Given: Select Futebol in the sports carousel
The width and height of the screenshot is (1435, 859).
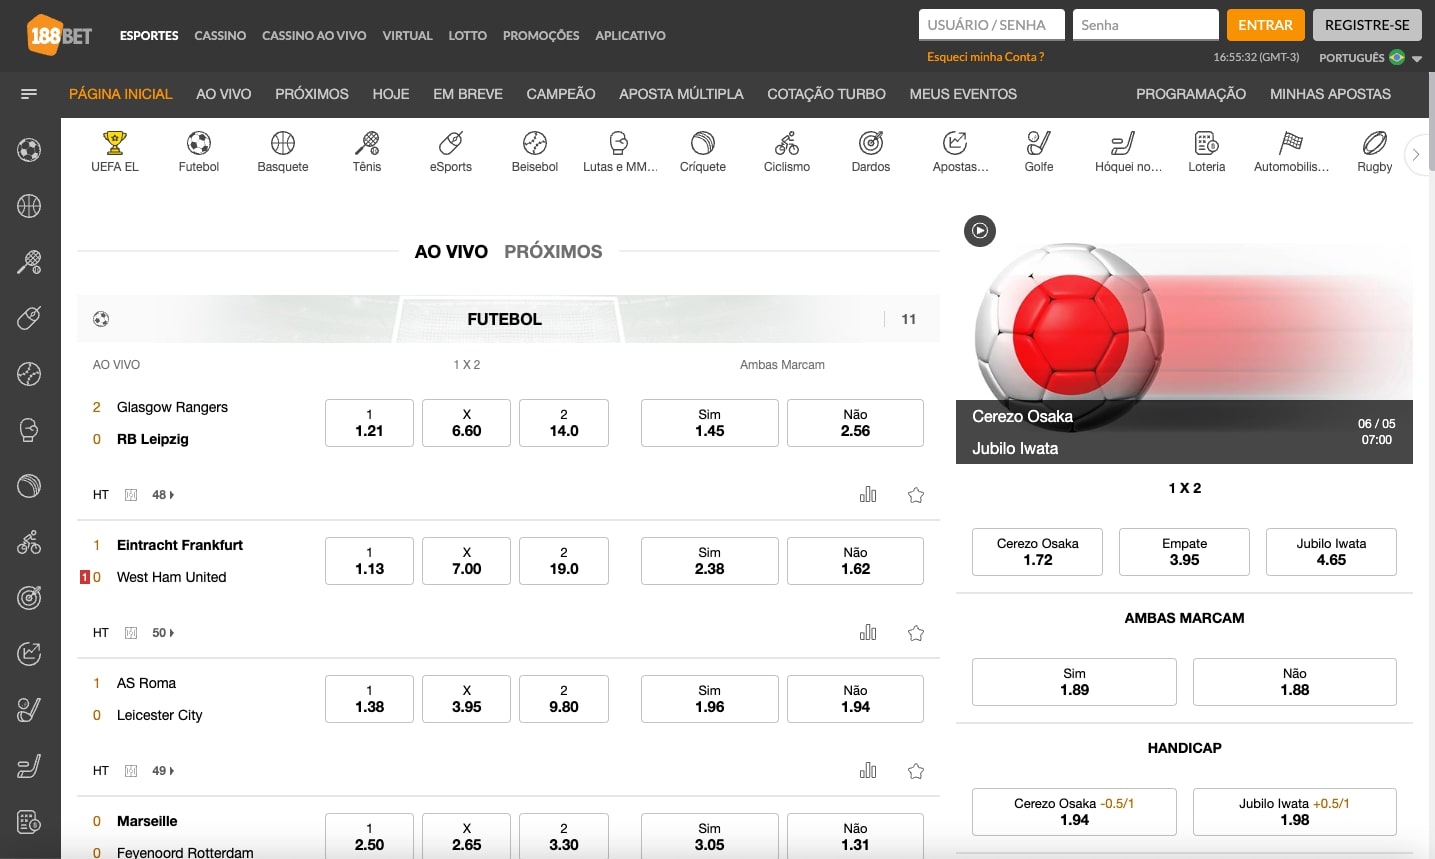Looking at the screenshot, I should (199, 152).
